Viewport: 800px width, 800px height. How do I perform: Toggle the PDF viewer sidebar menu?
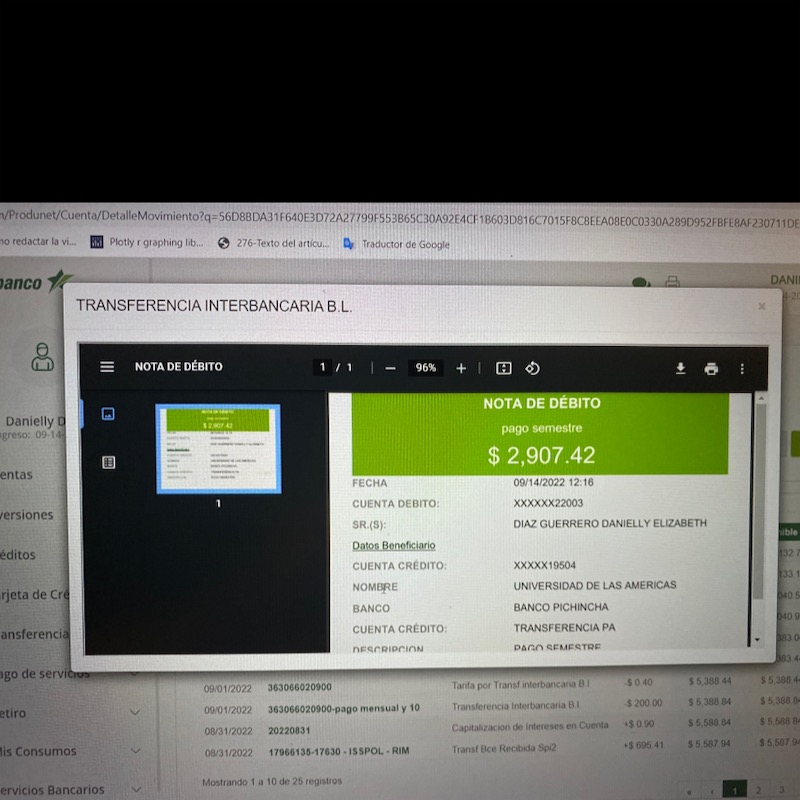(x=107, y=367)
